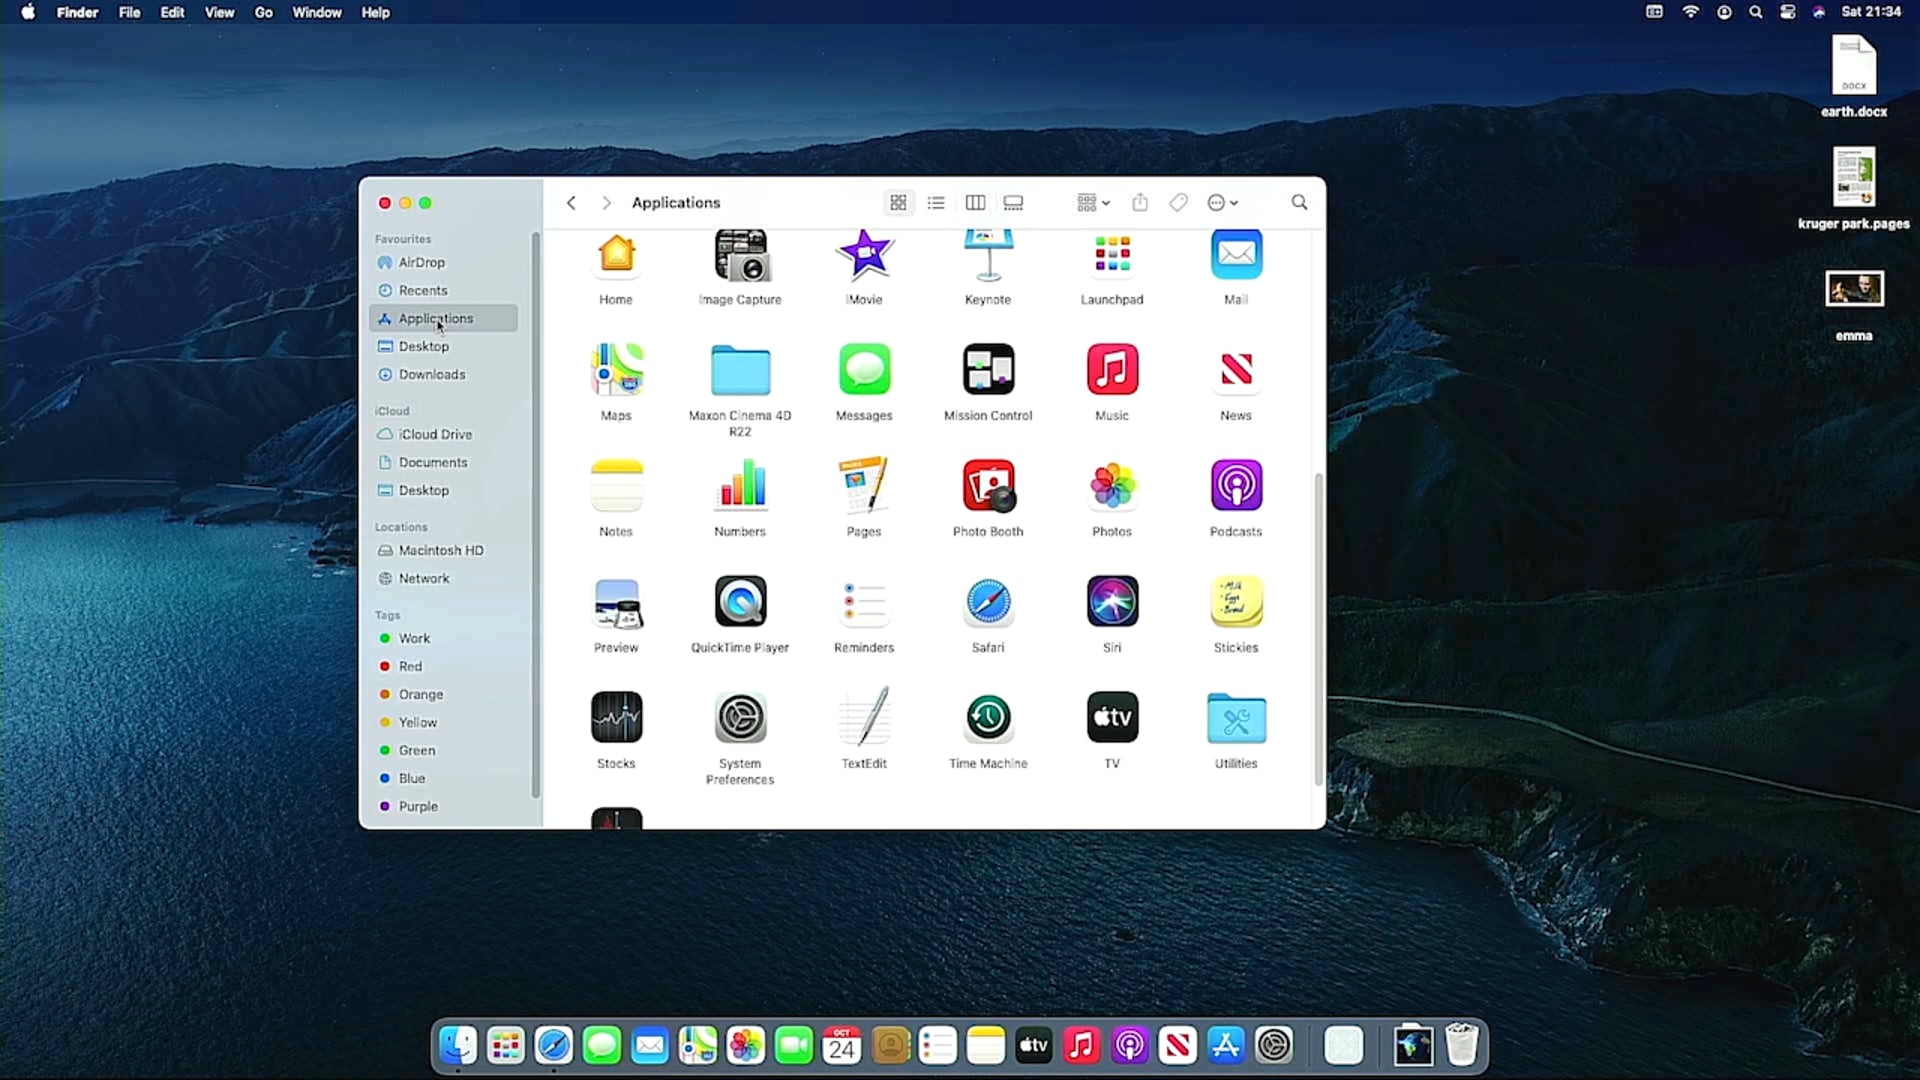Select the Utilities folder icon
Image resolution: width=1920 pixels, height=1080 pixels.
1236,718
